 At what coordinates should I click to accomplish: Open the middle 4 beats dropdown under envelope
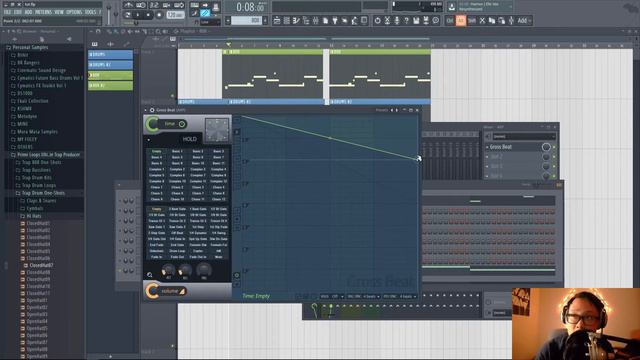tap(364, 296)
